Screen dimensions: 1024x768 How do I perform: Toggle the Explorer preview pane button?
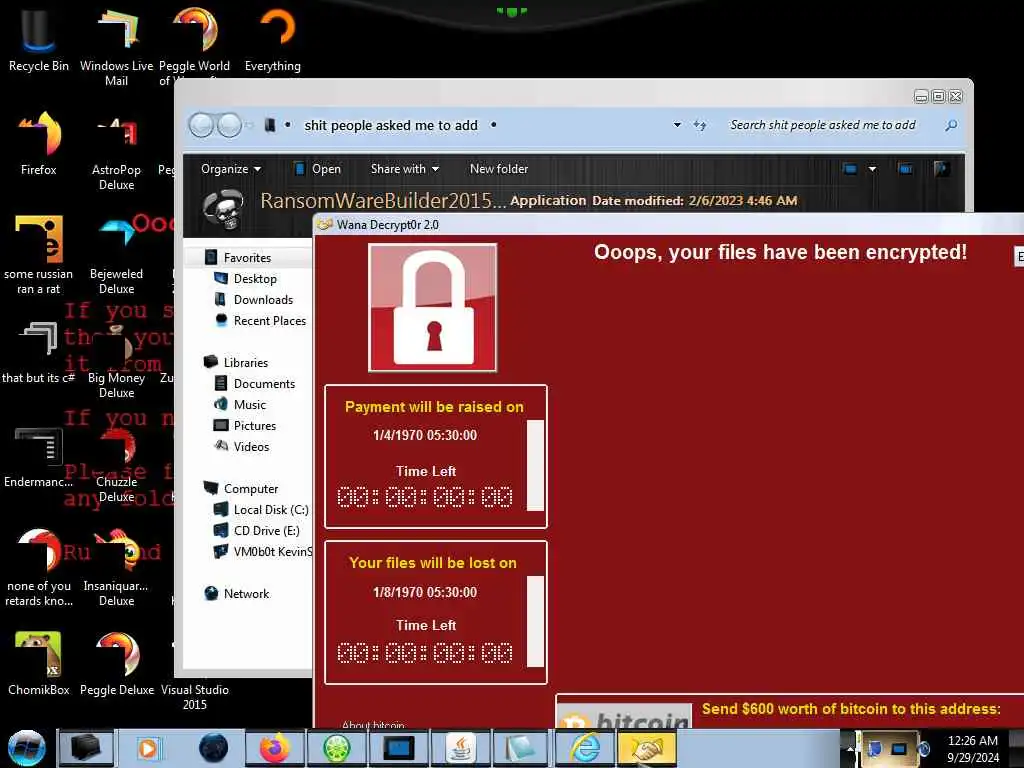(905, 169)
